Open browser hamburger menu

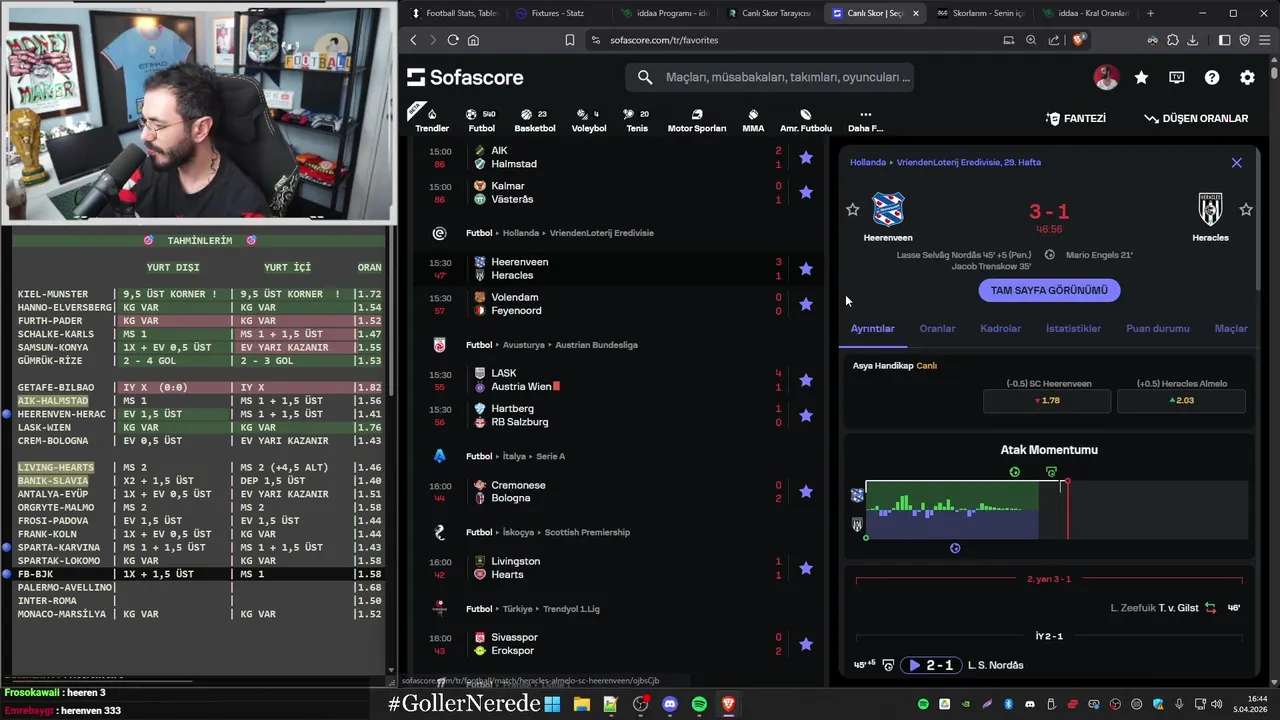coord(1263,40)
